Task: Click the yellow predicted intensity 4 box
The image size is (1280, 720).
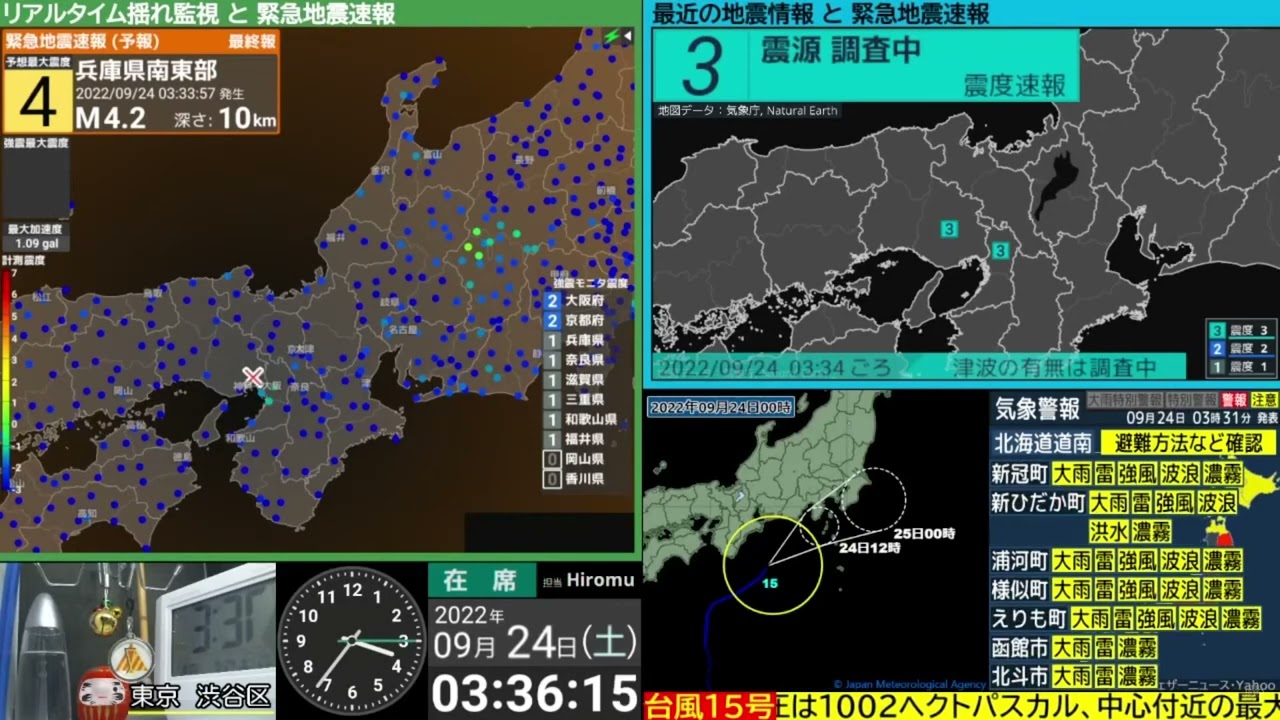Action: (x=37, y=102)
